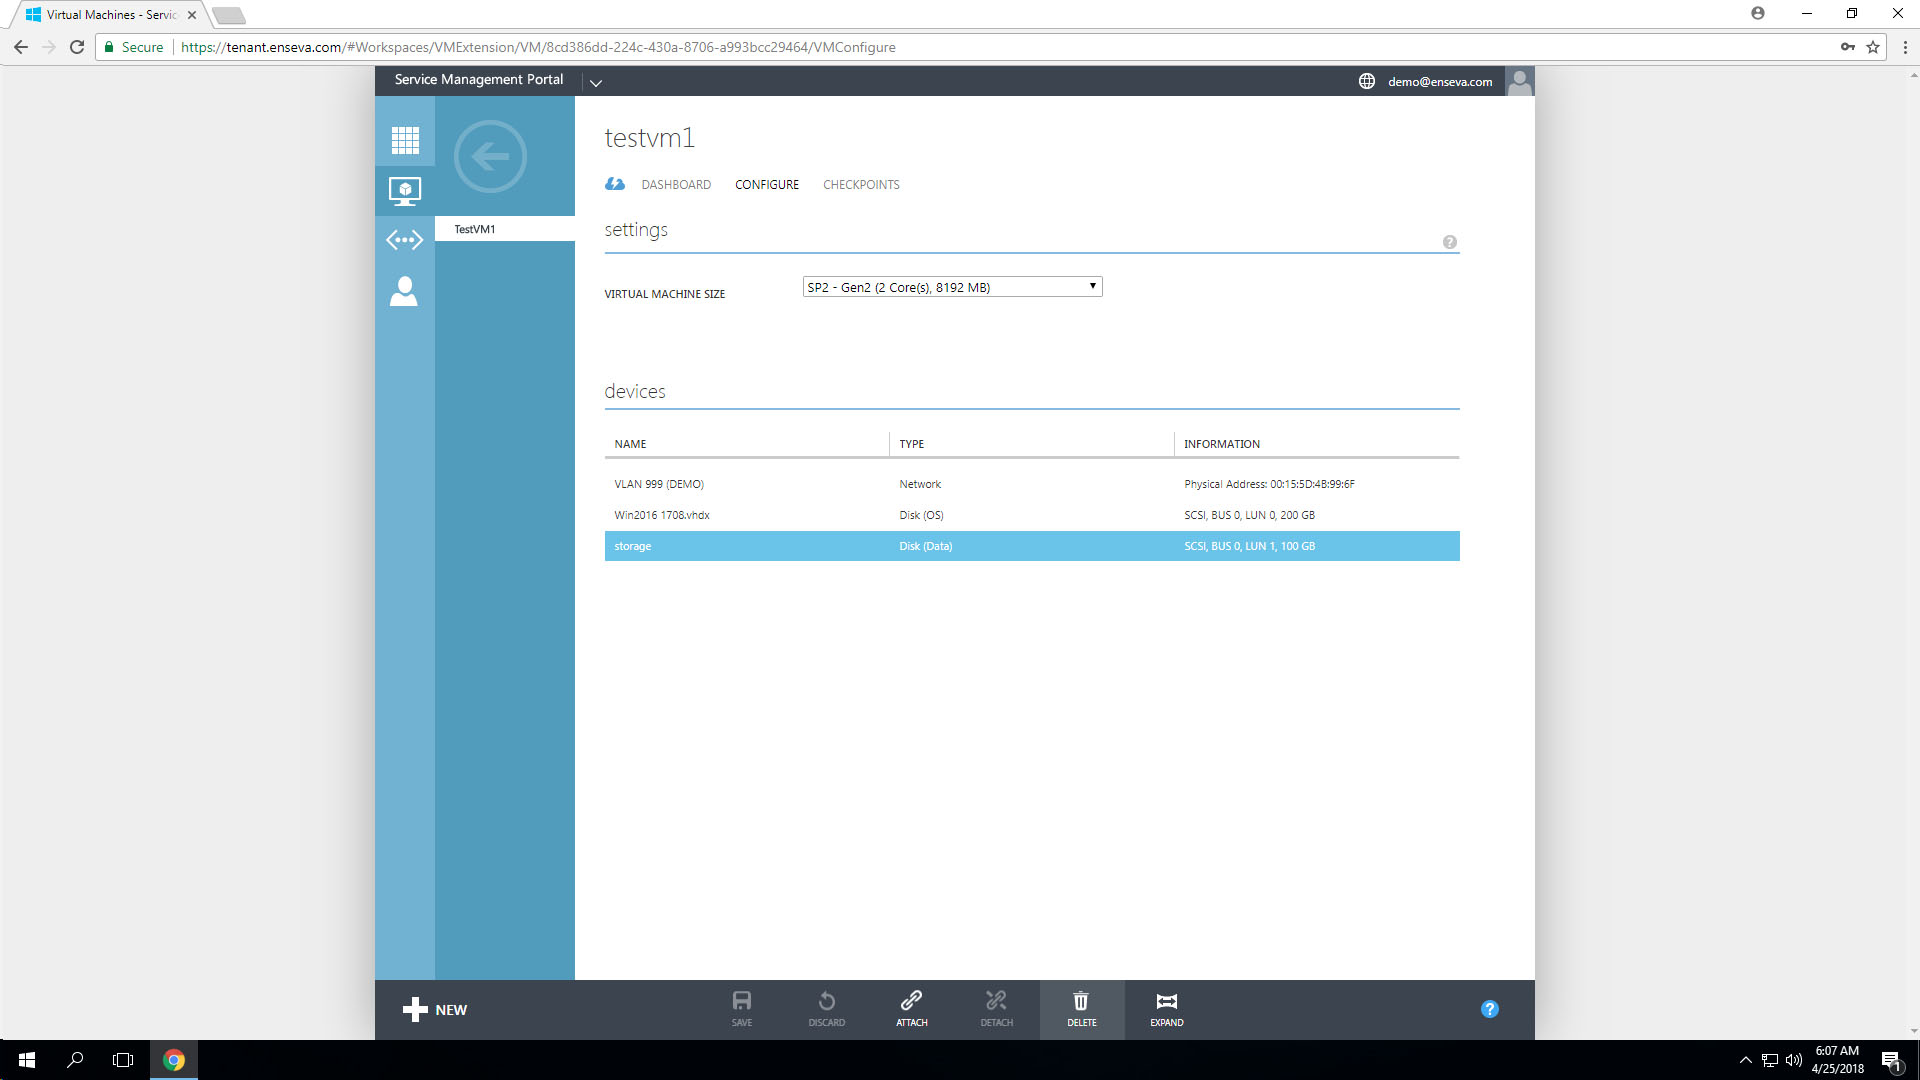This screenshot has width=1920, height=1080.
Task: Click the Chrome taskbar icon
Action: pos(174,1060)
